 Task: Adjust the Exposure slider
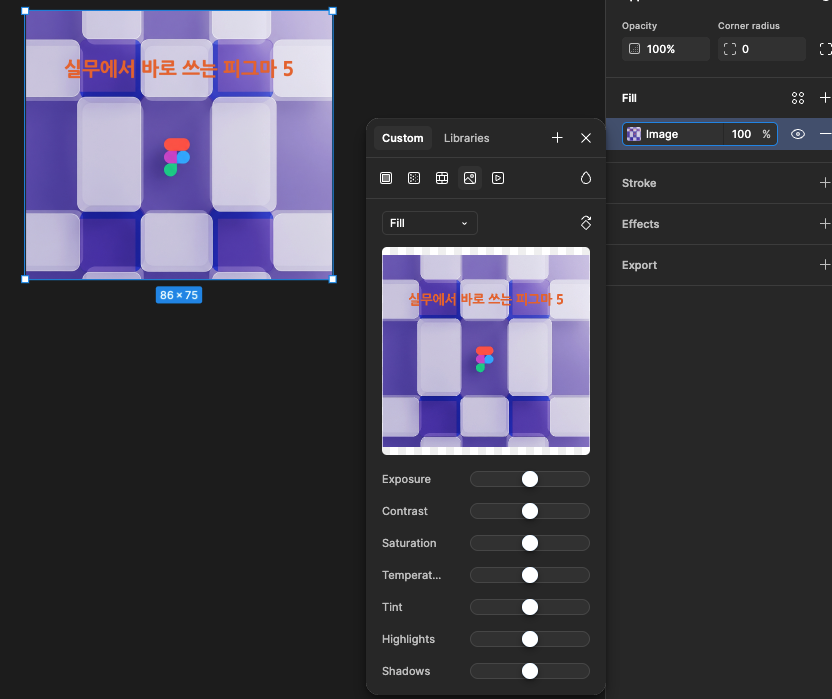(530, 479)
